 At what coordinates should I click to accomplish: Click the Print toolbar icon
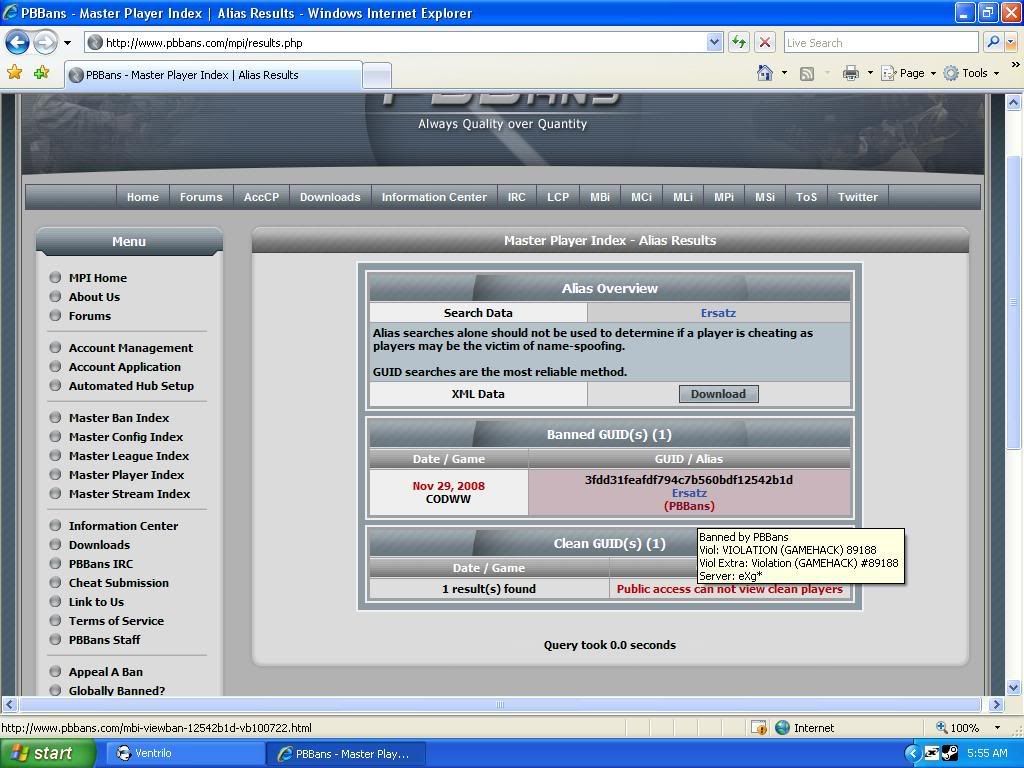[850, 73]
